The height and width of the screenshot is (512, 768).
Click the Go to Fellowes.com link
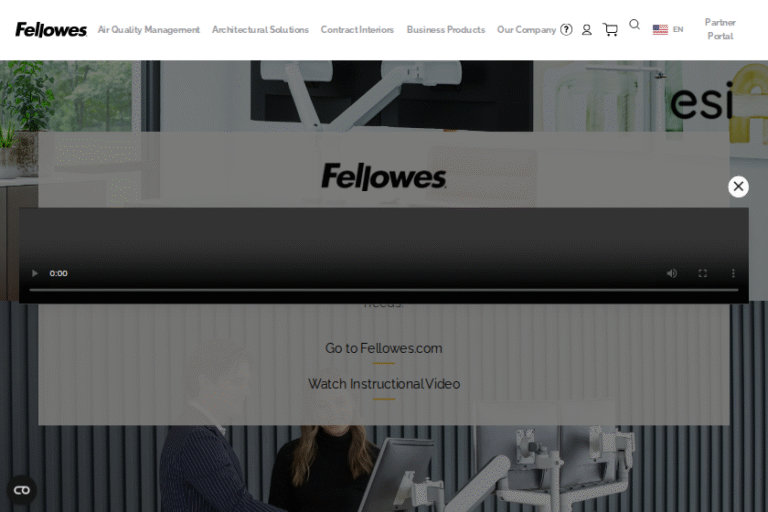[384, 348]
